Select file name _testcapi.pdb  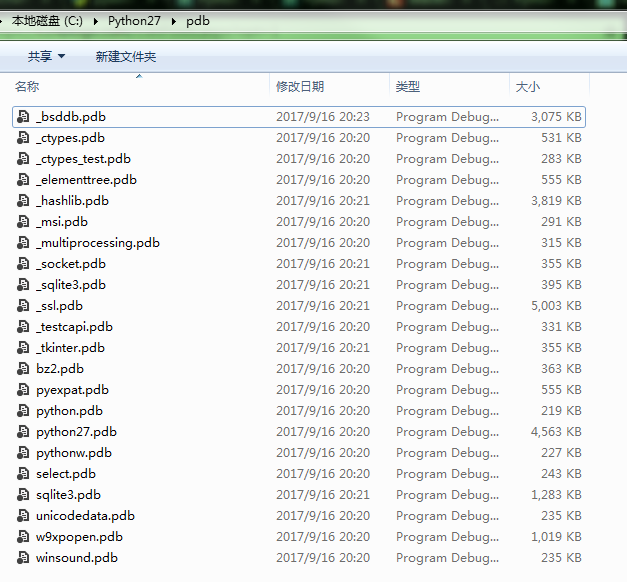[74, 327]
